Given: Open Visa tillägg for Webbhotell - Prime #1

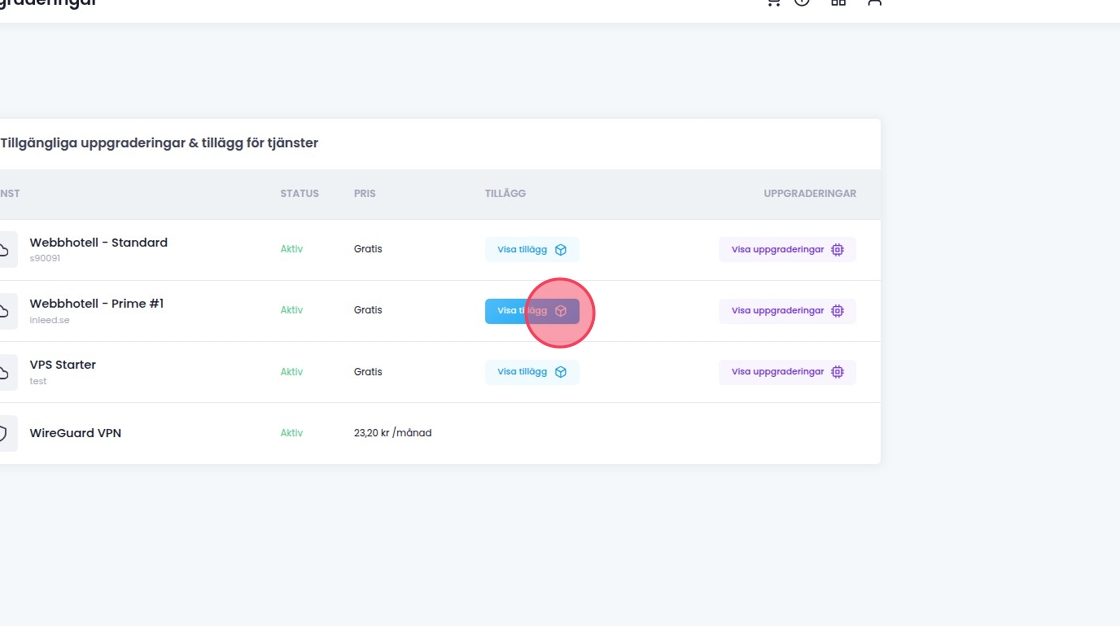Looking at the screenshot, I should [x=531, y=311].
